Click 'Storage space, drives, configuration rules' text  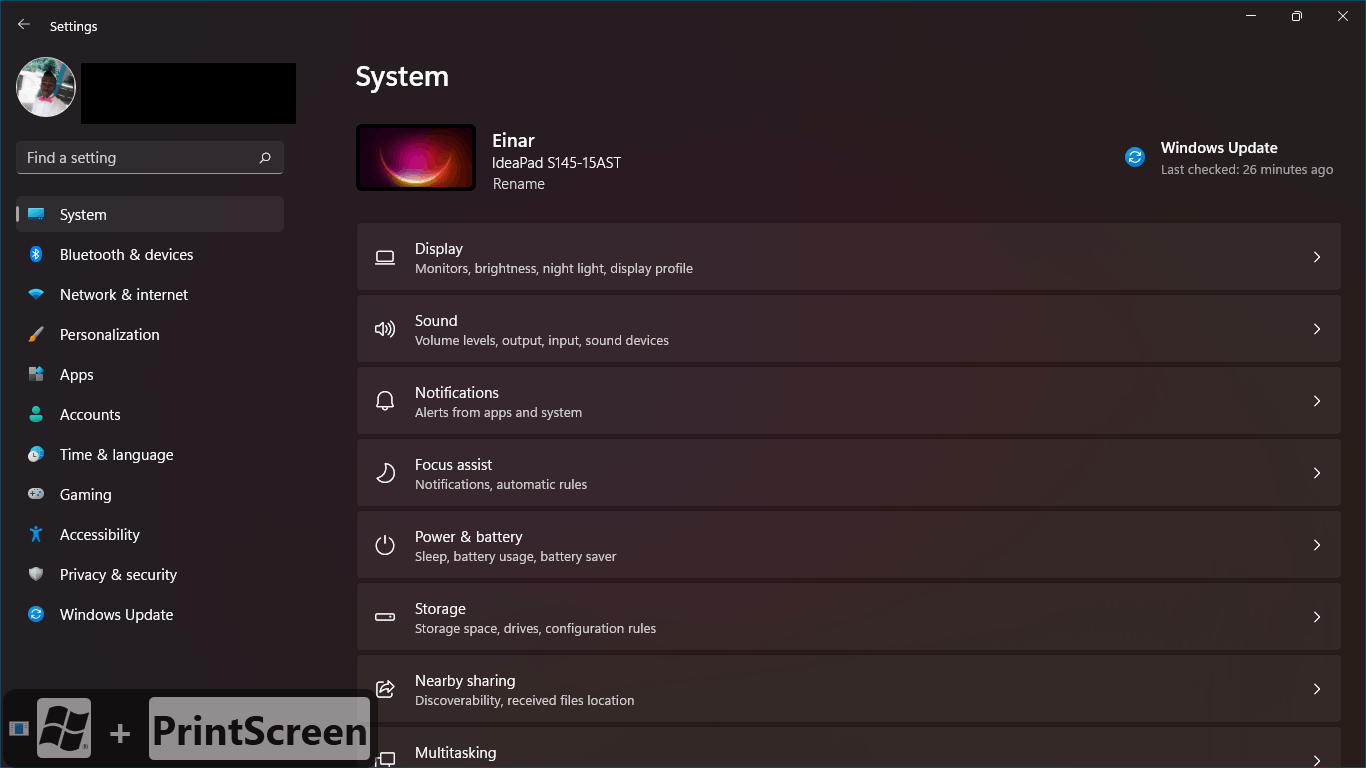point(536,629)
